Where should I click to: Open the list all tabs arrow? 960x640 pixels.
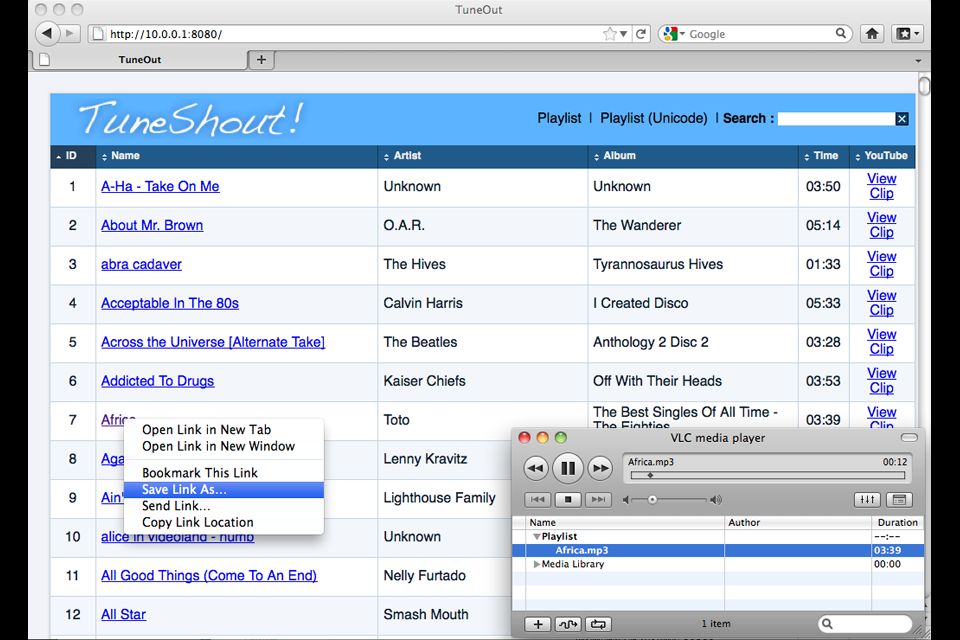click(918, 61)
